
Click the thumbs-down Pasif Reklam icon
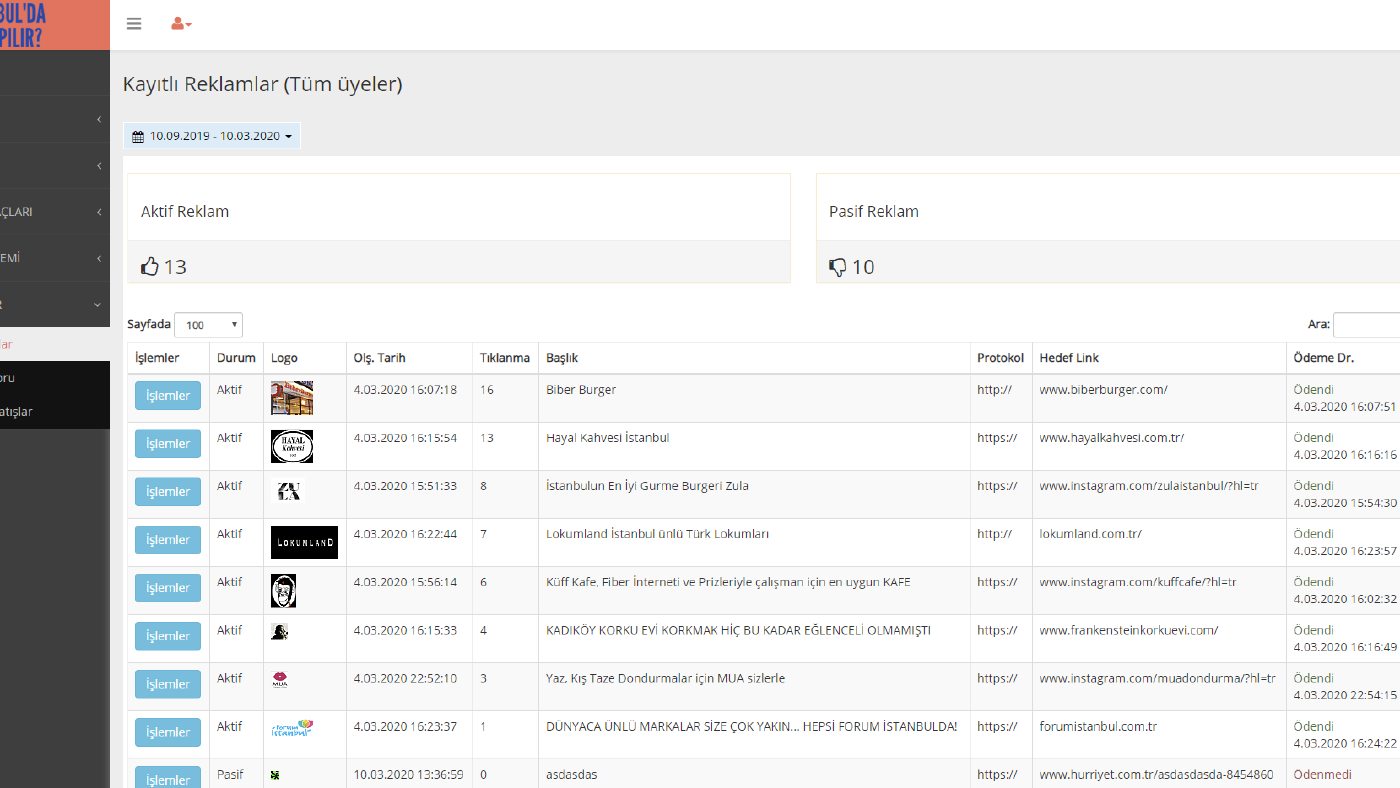click(x=838, y=267)
